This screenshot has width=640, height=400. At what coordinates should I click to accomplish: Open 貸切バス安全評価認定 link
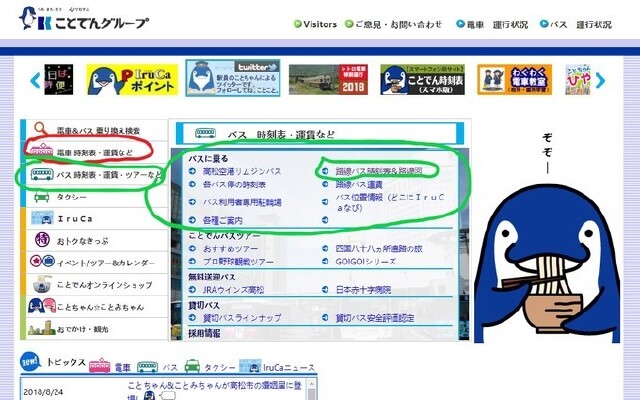pyautogui.click(x=375, y=318)
